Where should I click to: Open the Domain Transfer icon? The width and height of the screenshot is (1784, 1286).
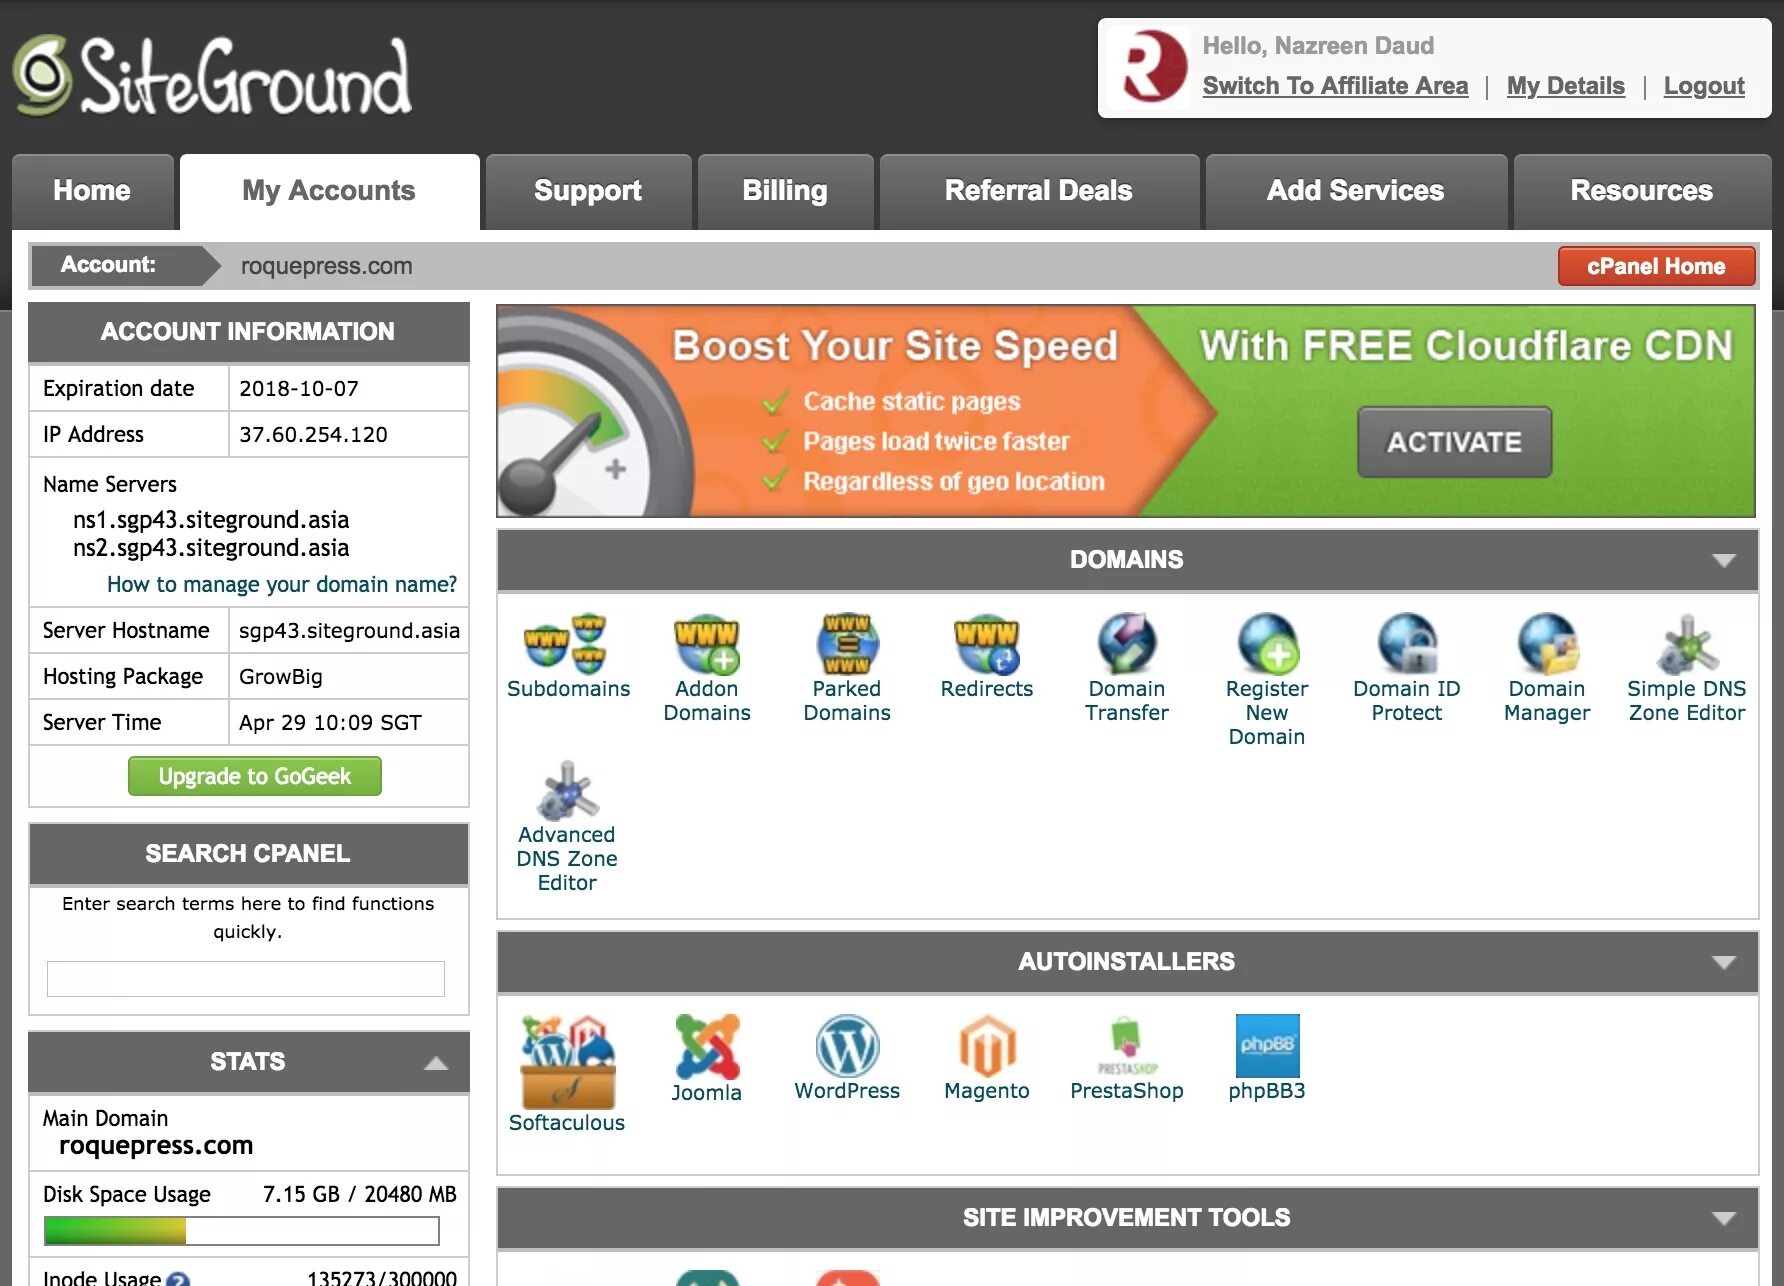click(1126, 642)
